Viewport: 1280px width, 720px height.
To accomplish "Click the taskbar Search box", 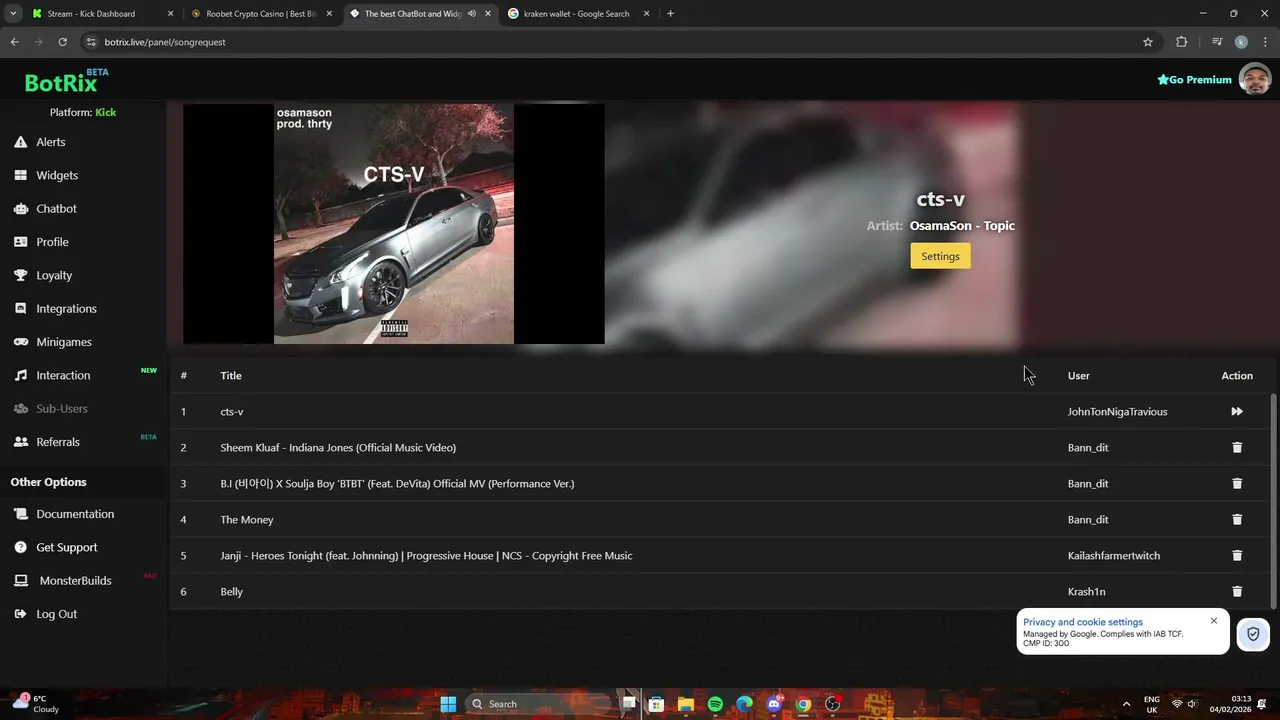I will pos(540,704).
